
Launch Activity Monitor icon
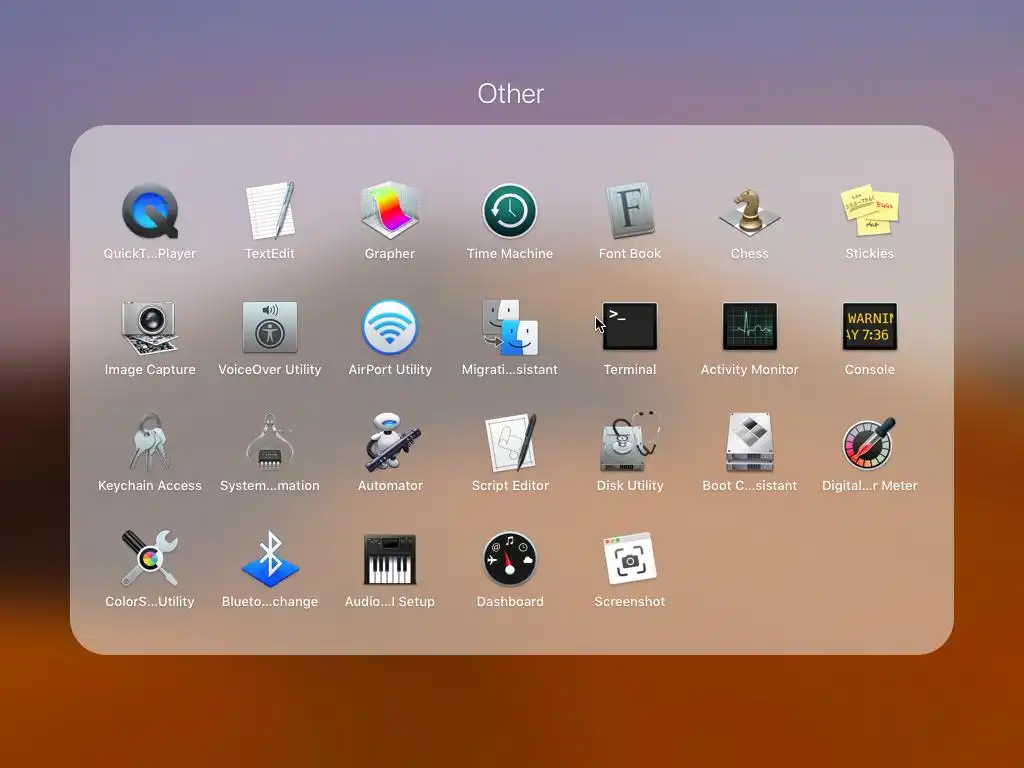pyautogui.click(x=750, y=327)
